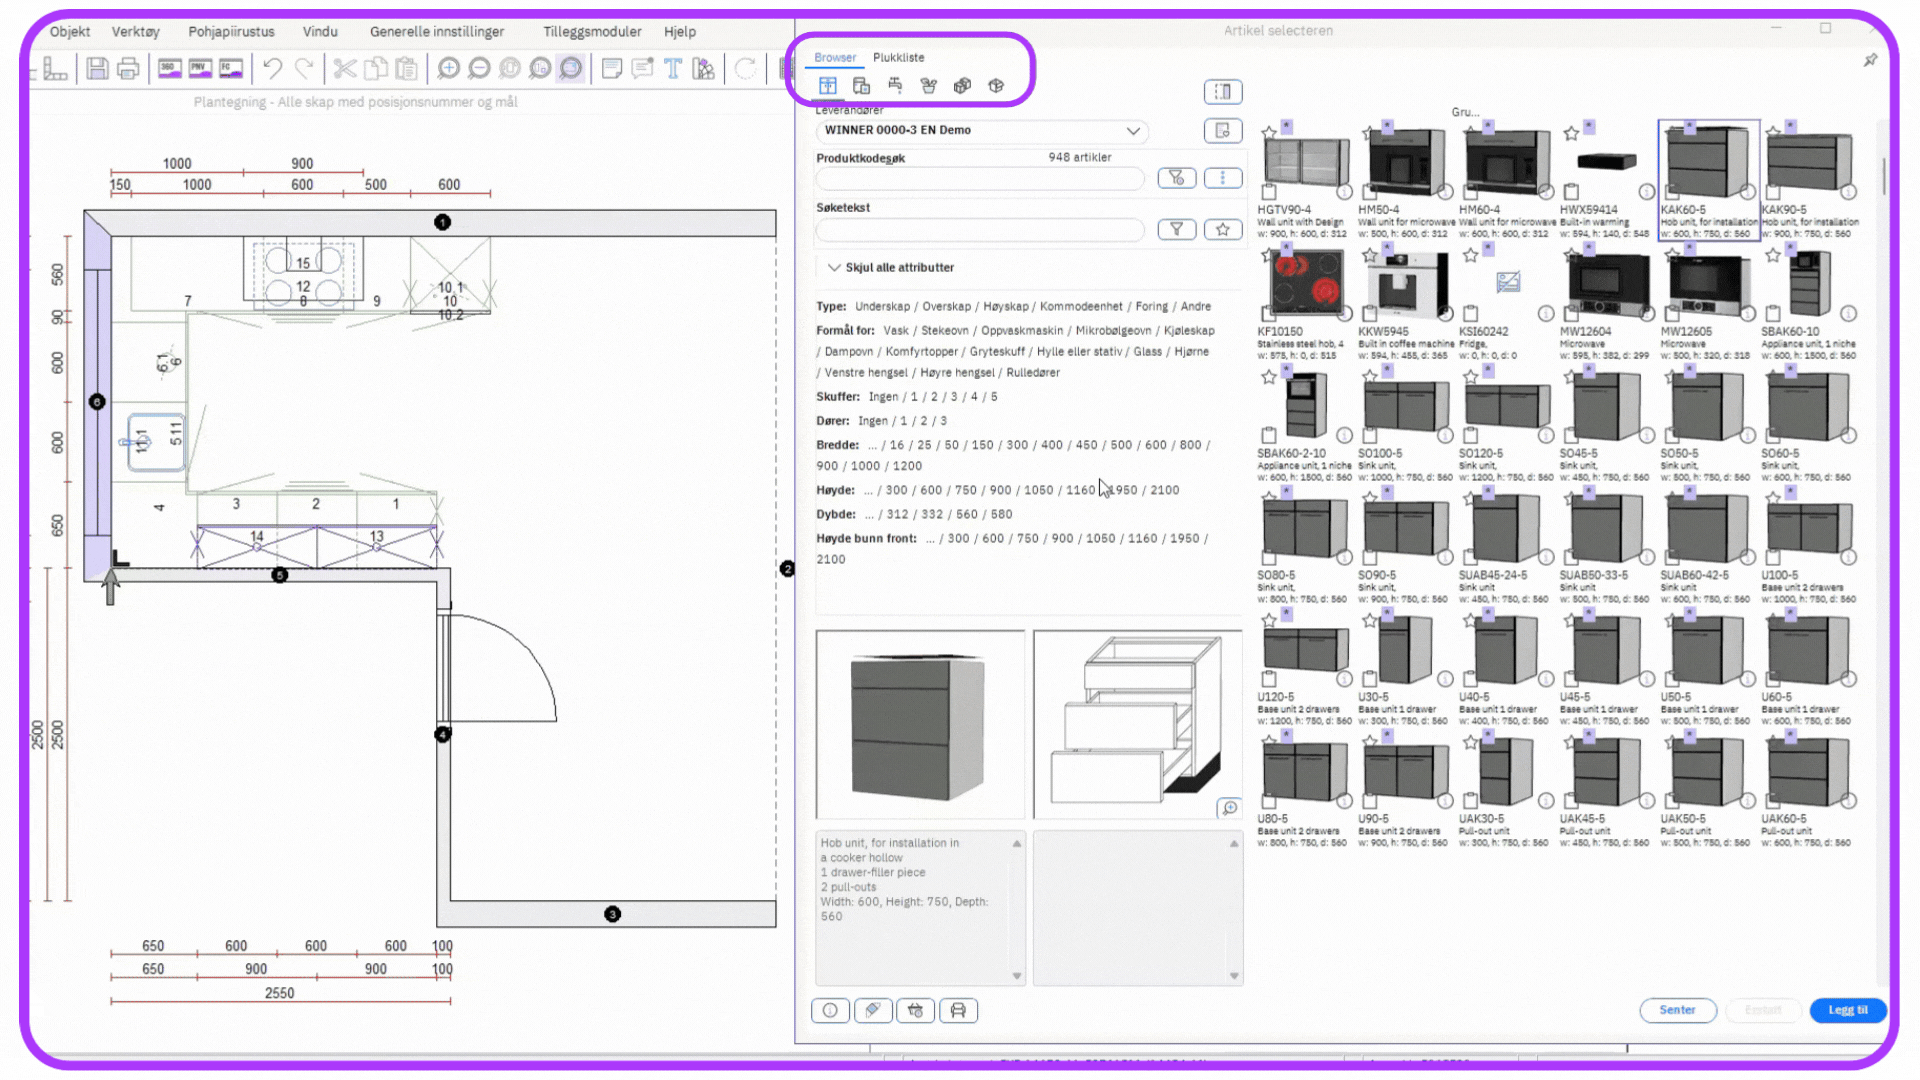Select the KF10150 hob thumbnail
This screenshot has height=1080, width=1920.
coord(1305,283)
